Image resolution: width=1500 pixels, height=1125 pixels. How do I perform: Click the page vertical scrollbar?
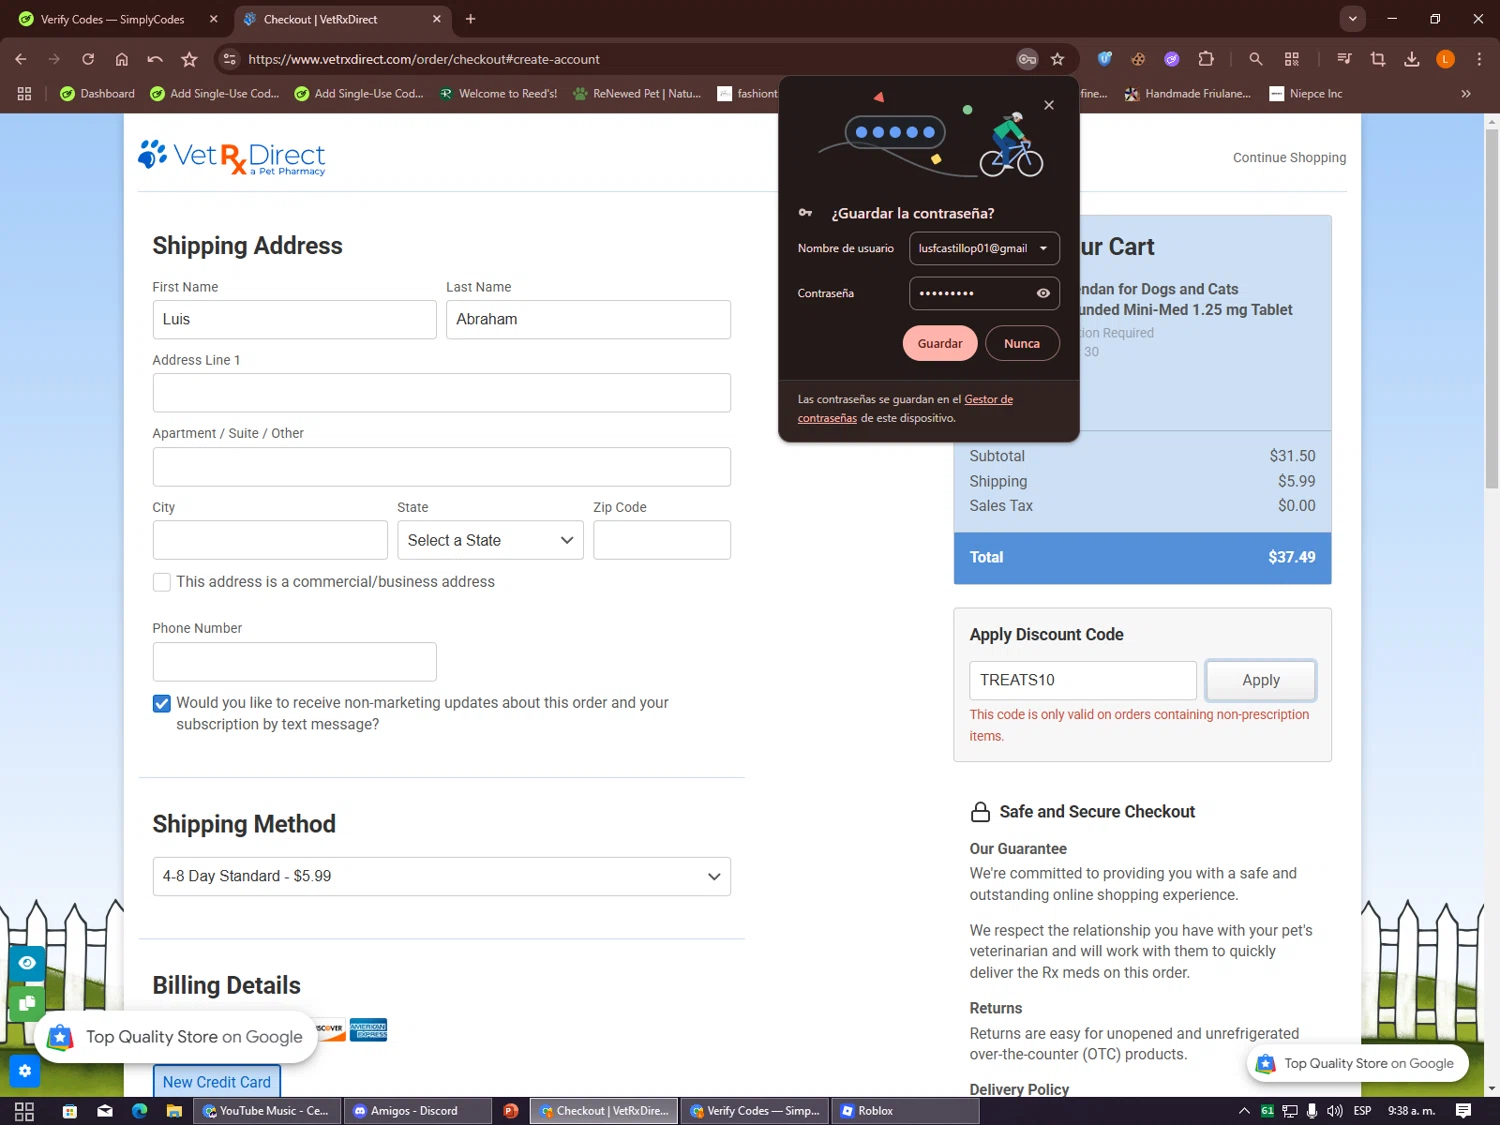tap(1491, 310)
